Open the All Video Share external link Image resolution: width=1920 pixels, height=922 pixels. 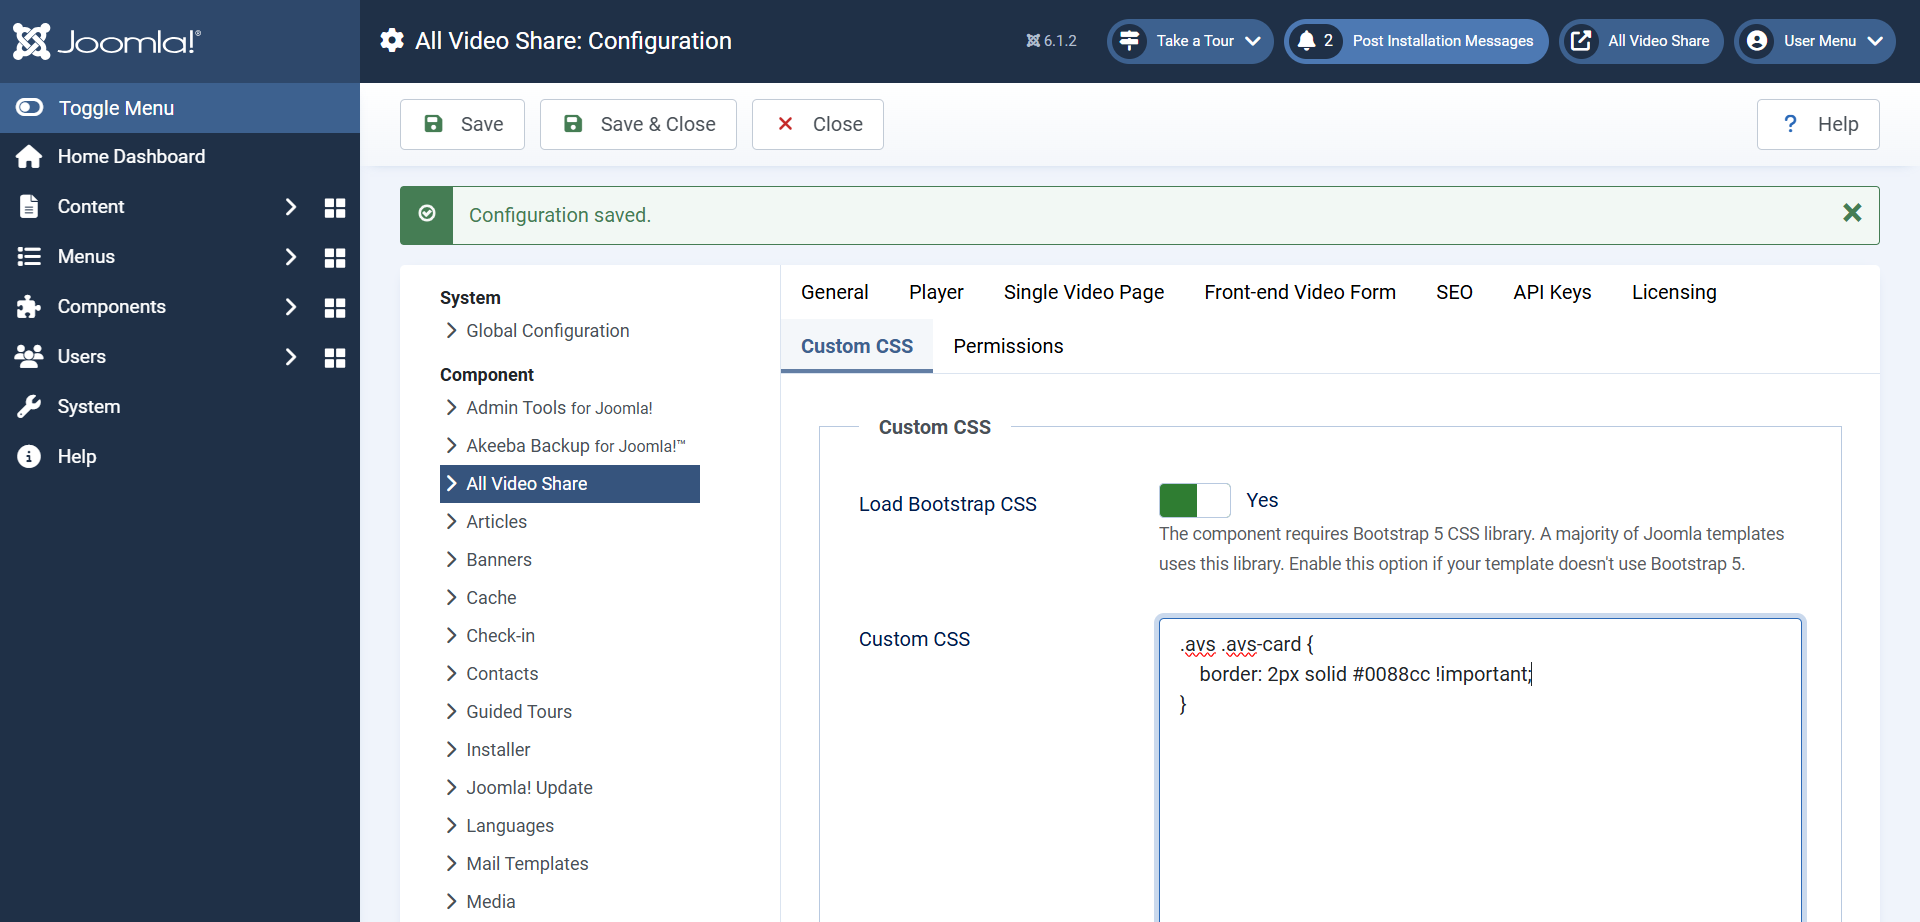click(x=1641, y=41)
